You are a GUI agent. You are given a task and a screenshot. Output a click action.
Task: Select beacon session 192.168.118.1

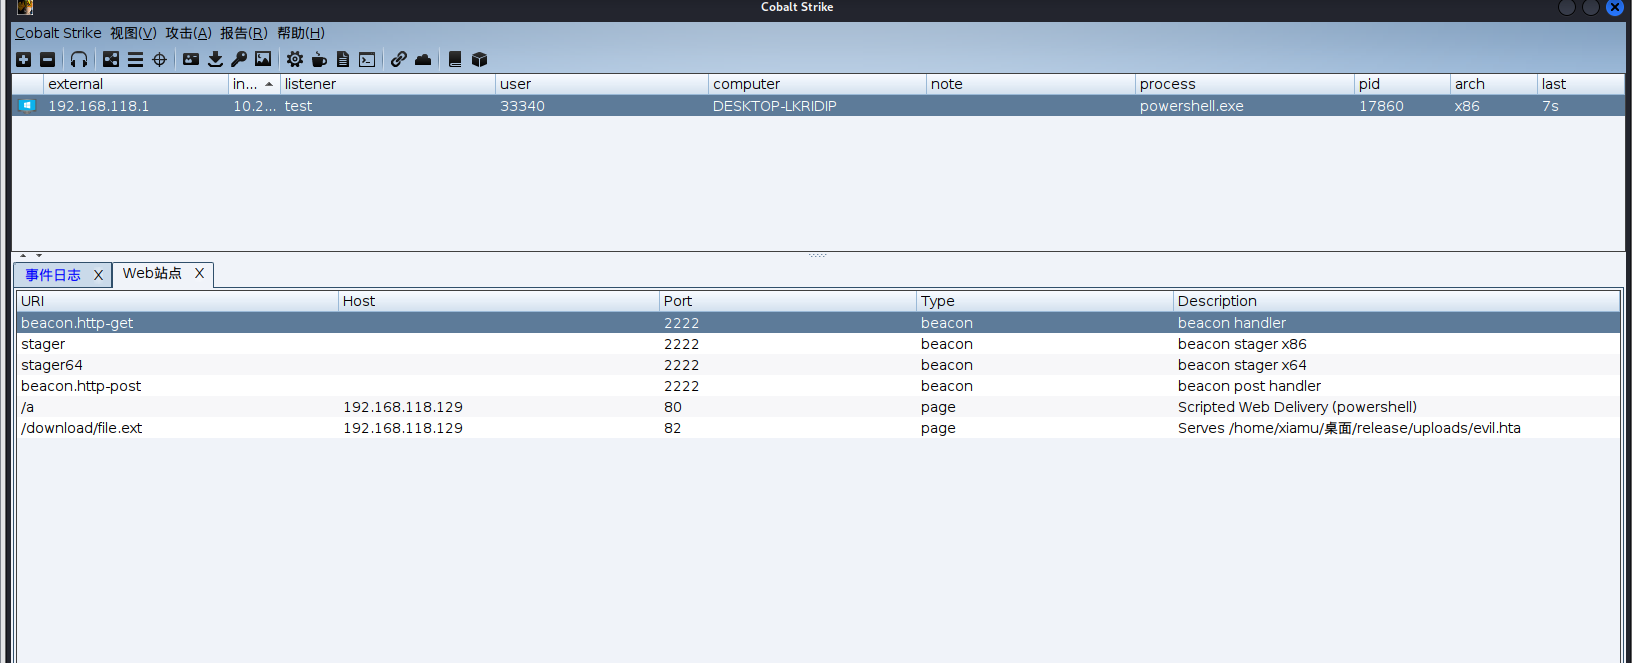click(x=818, y=106)
